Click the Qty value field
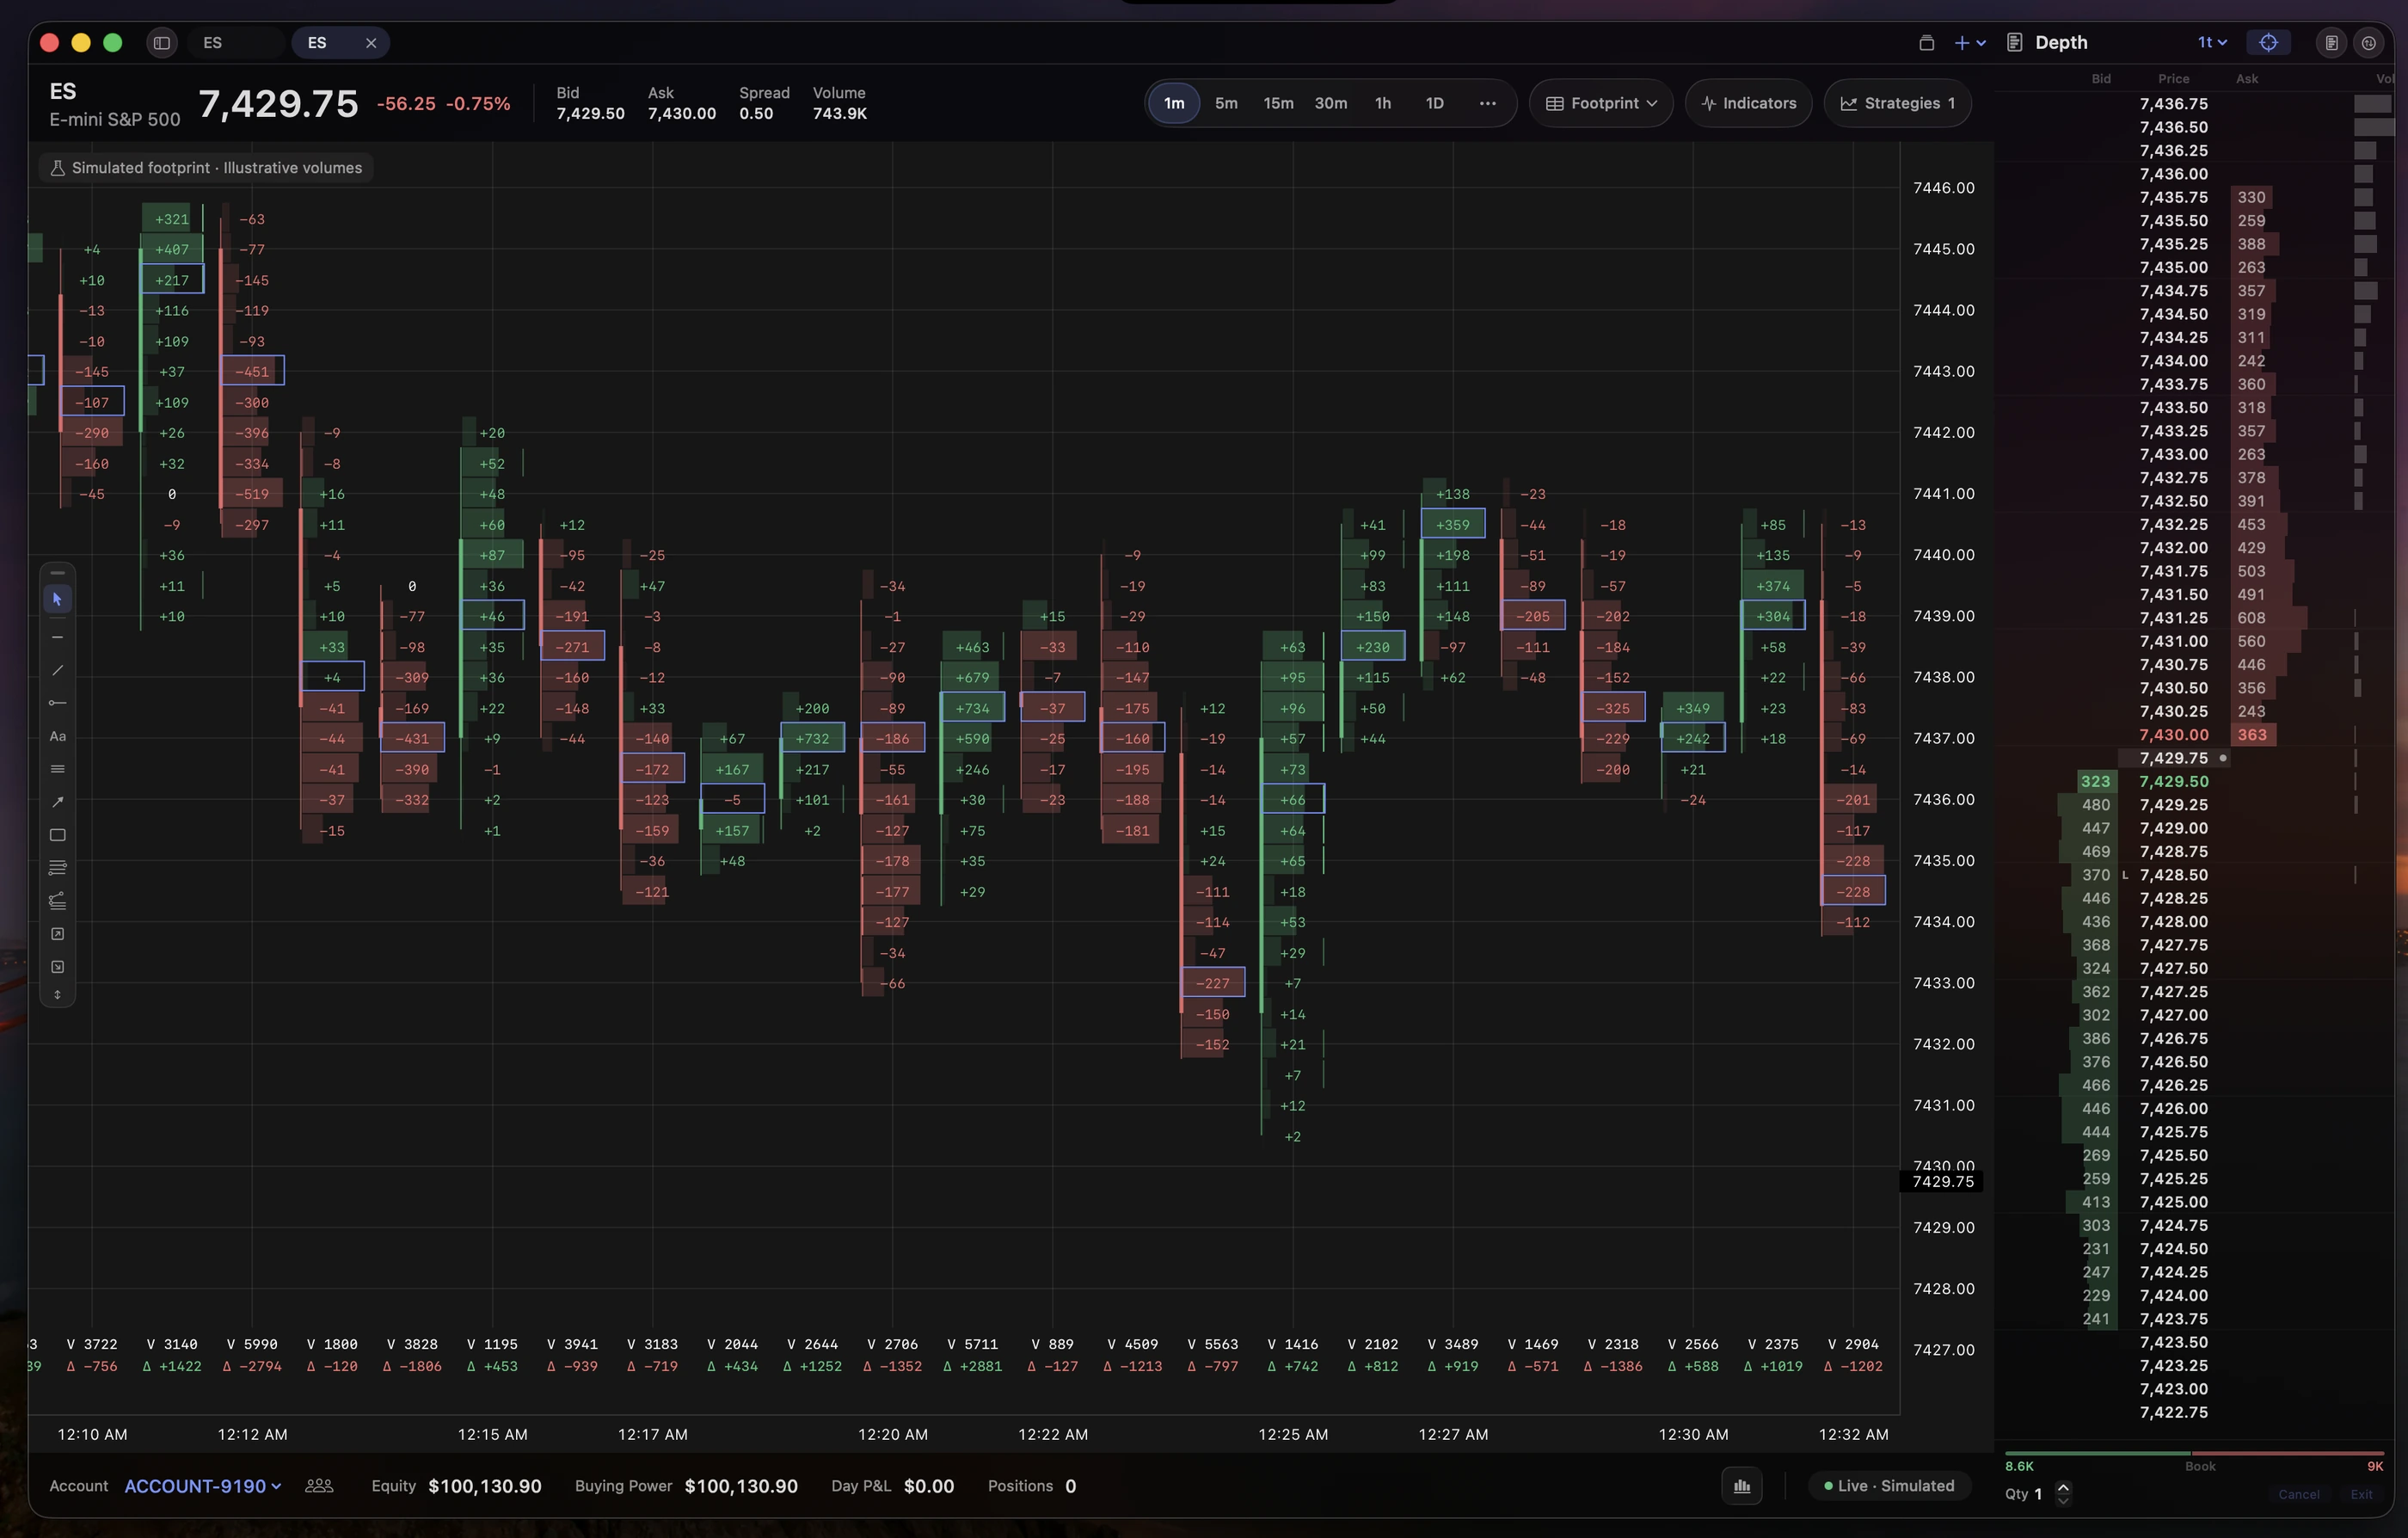Viewport: 2408px width, 1538px height. (2038, 1494)
